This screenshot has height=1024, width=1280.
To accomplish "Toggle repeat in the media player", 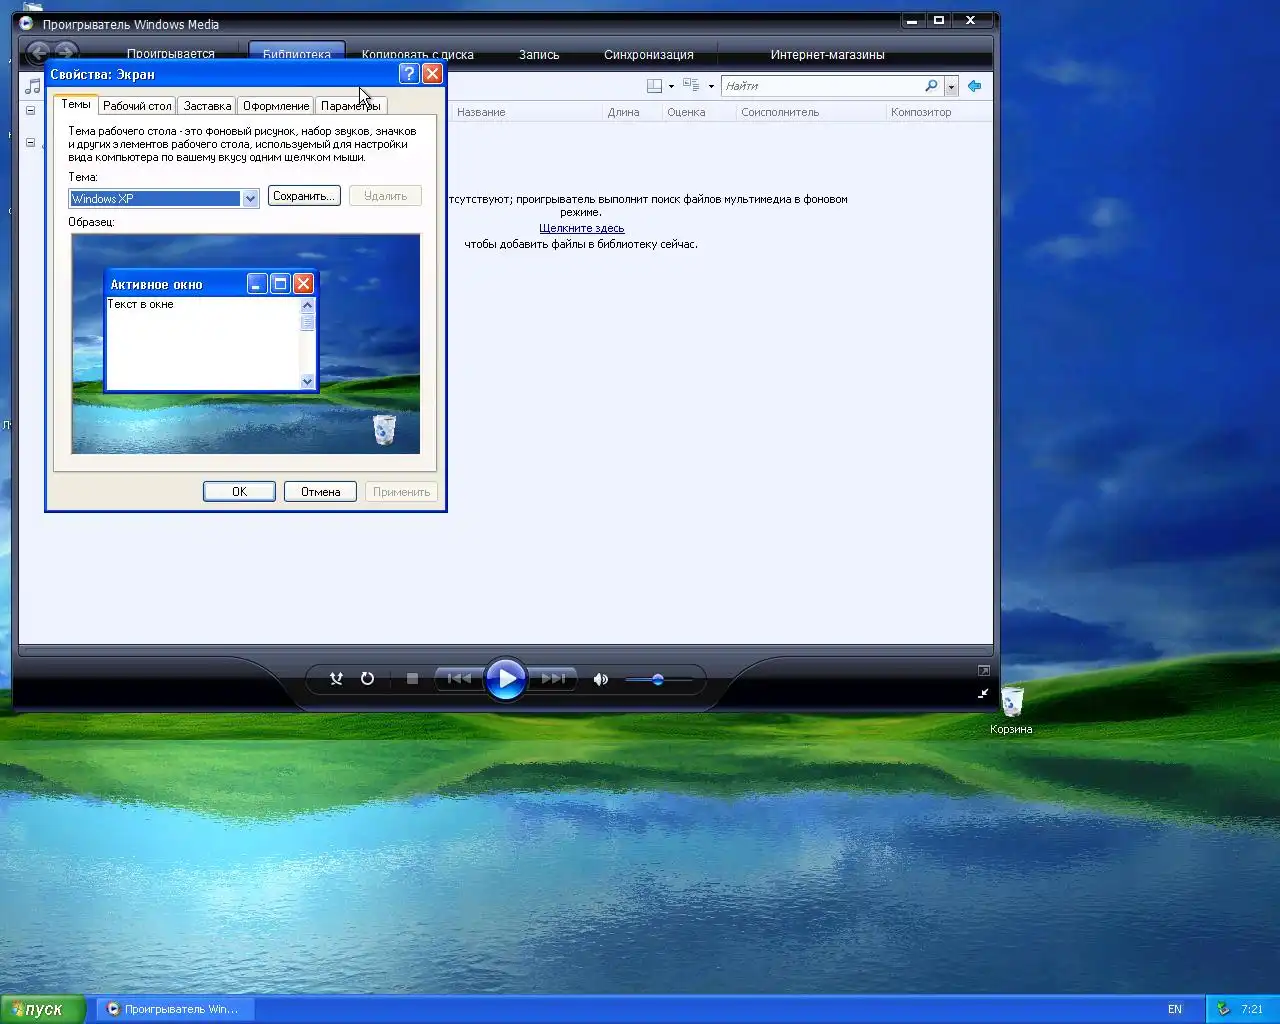I will 367,678.
